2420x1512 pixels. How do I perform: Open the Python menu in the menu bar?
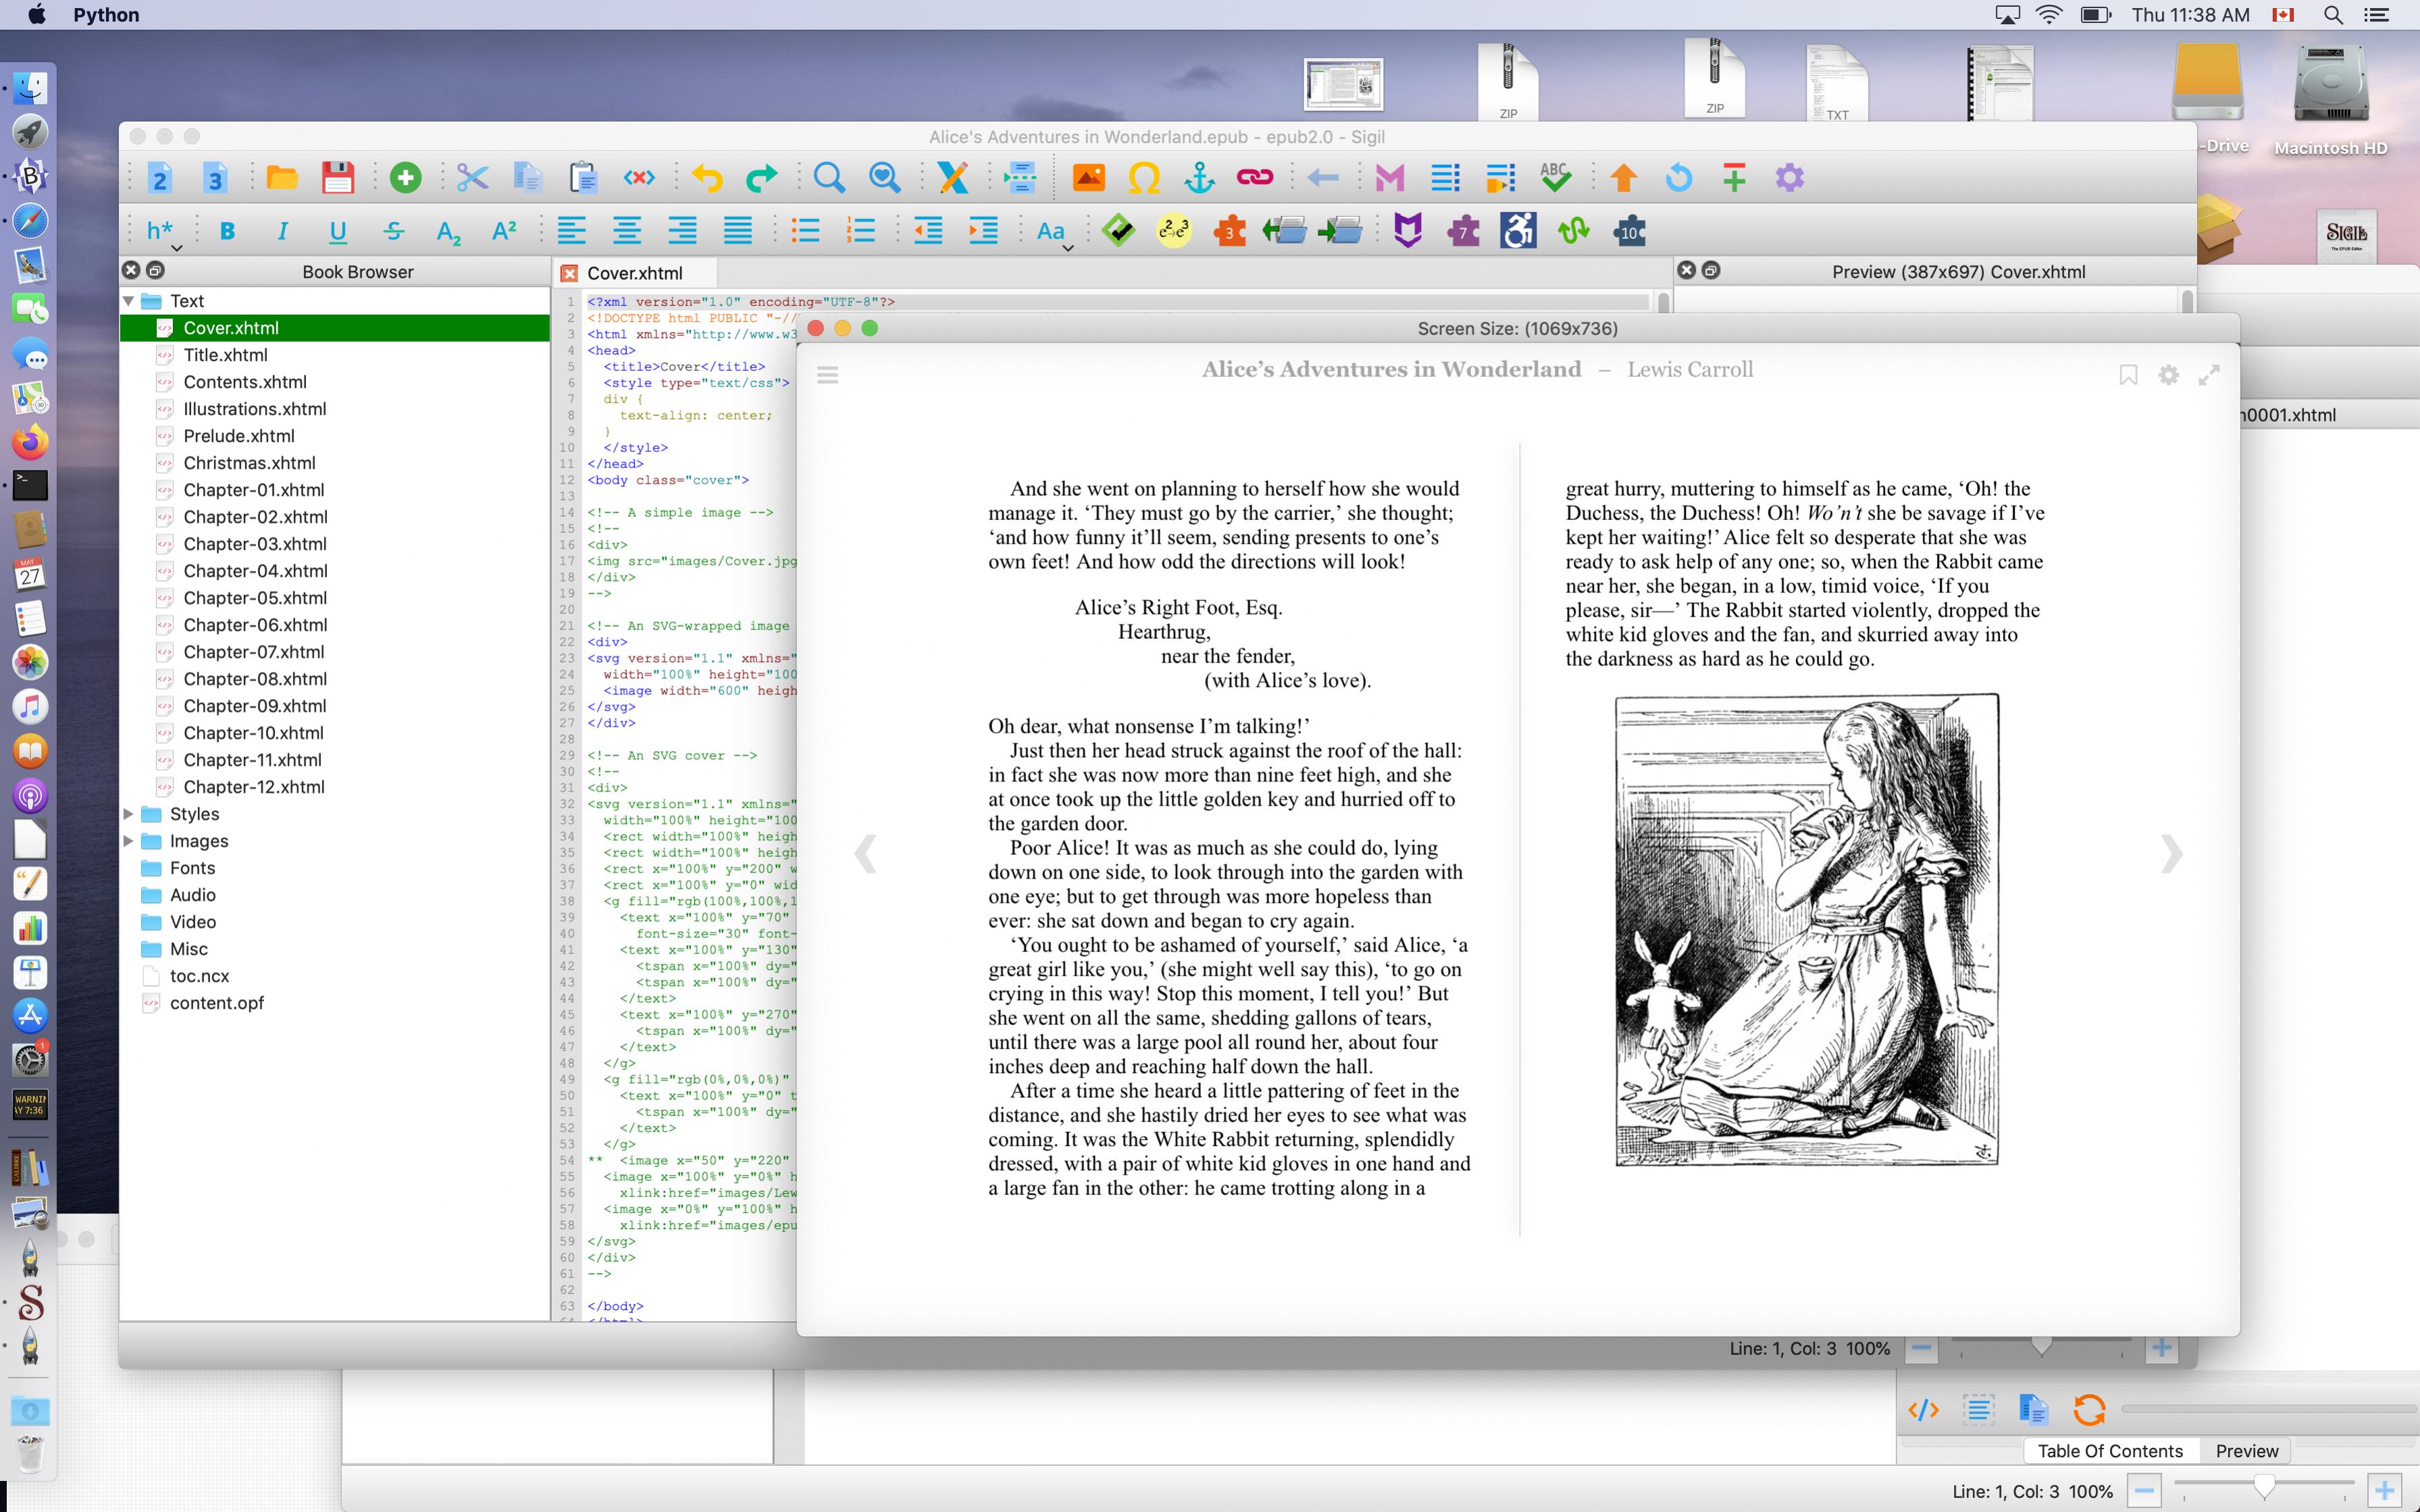[x=106, y=15]
